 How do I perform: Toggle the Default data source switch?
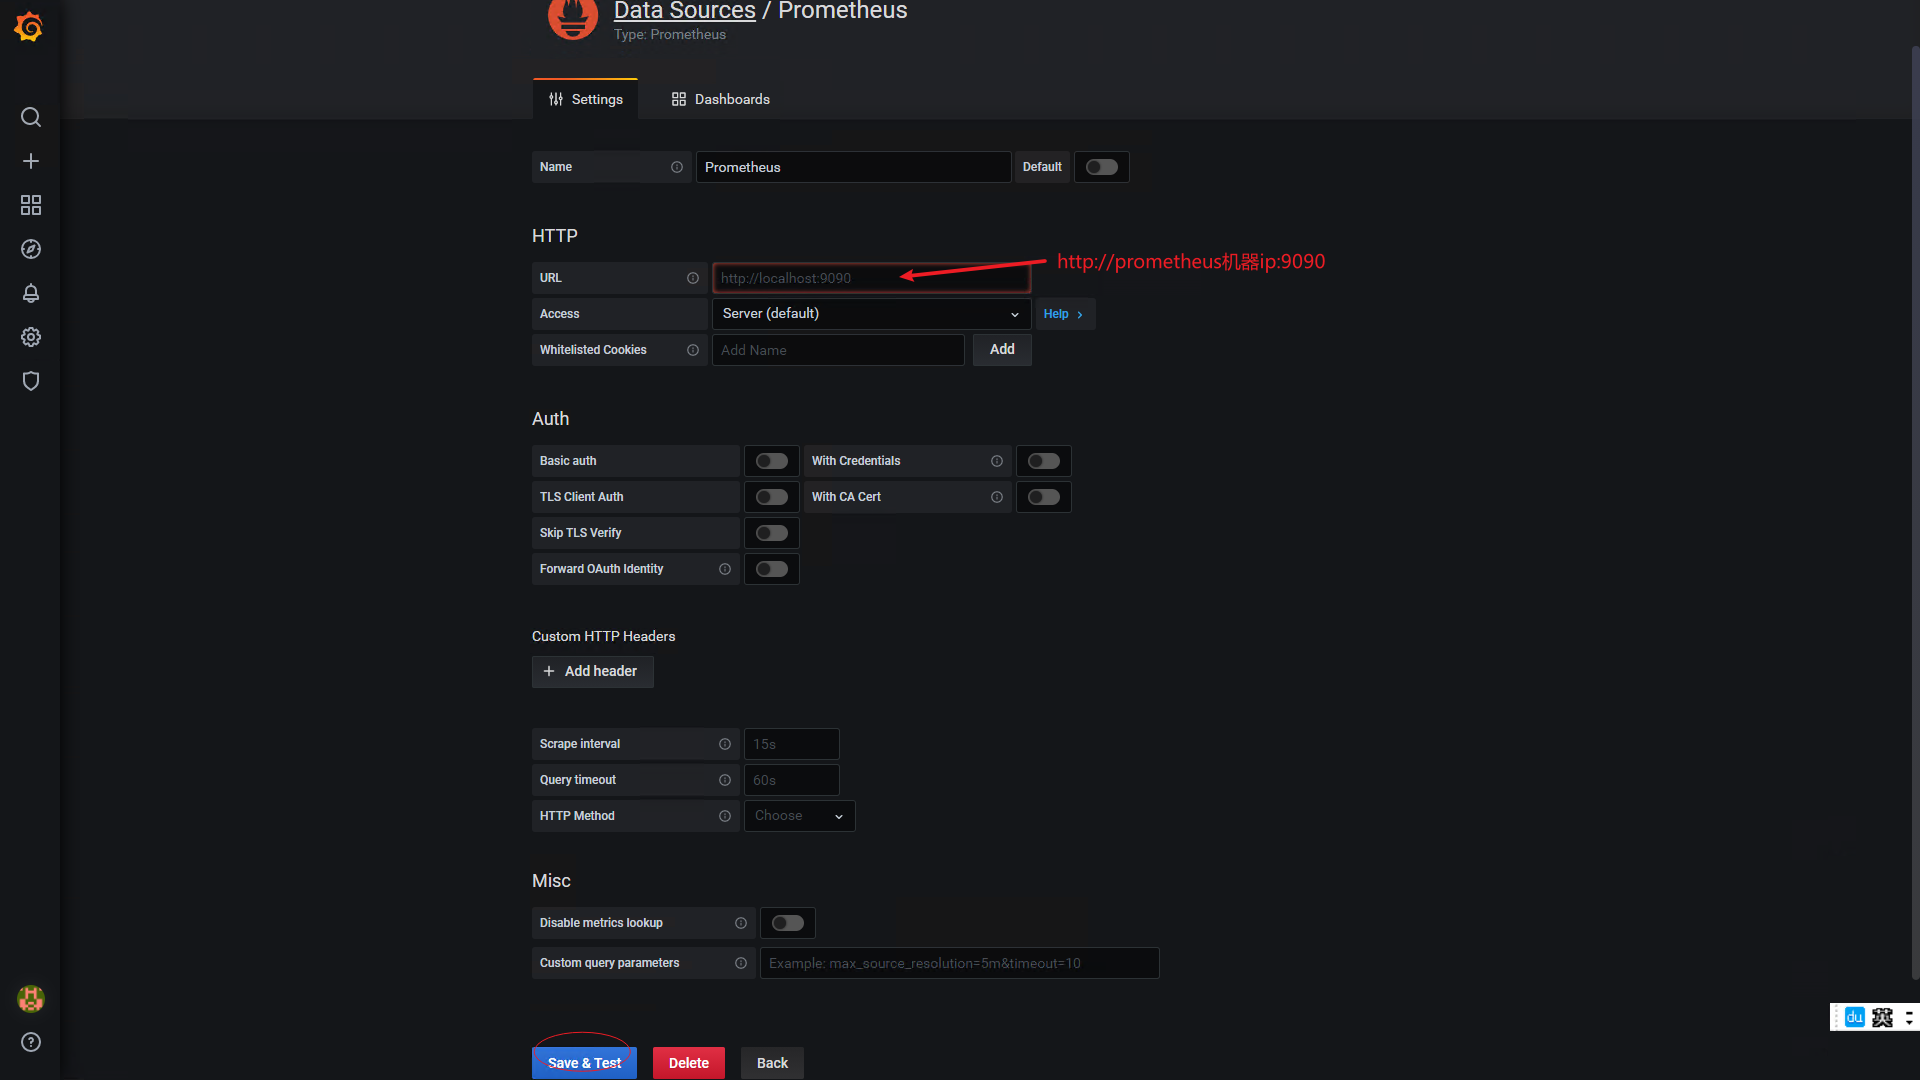1101,166
